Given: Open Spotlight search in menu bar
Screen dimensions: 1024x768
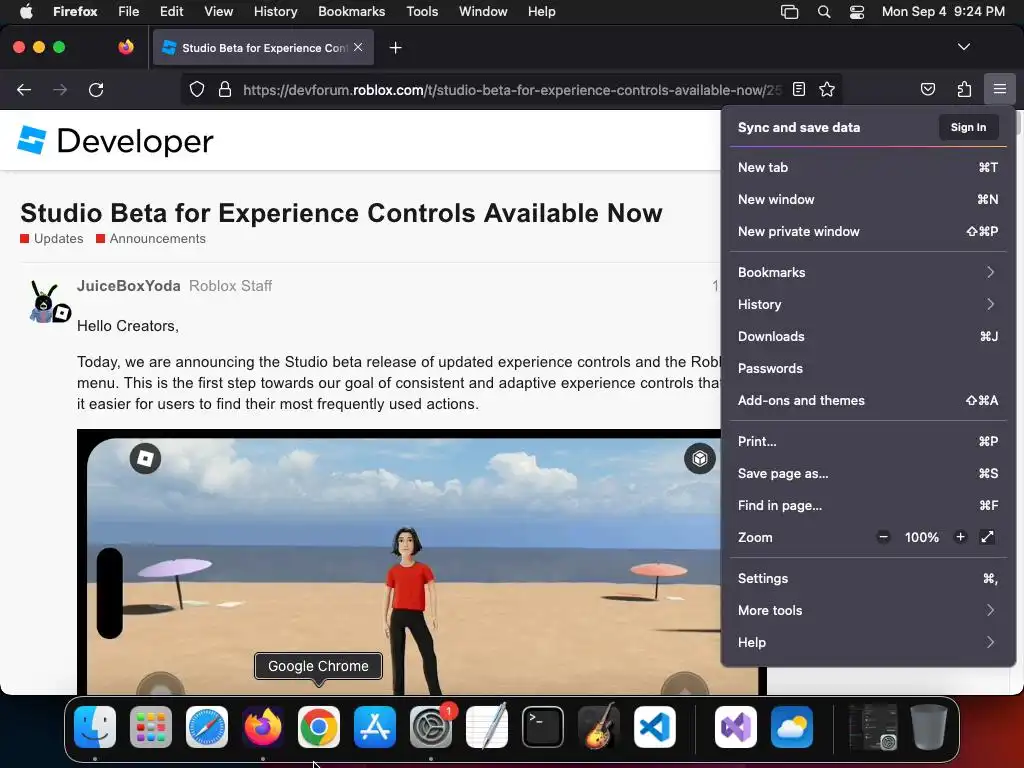Looking at the screenshot, I should [824, 12].
